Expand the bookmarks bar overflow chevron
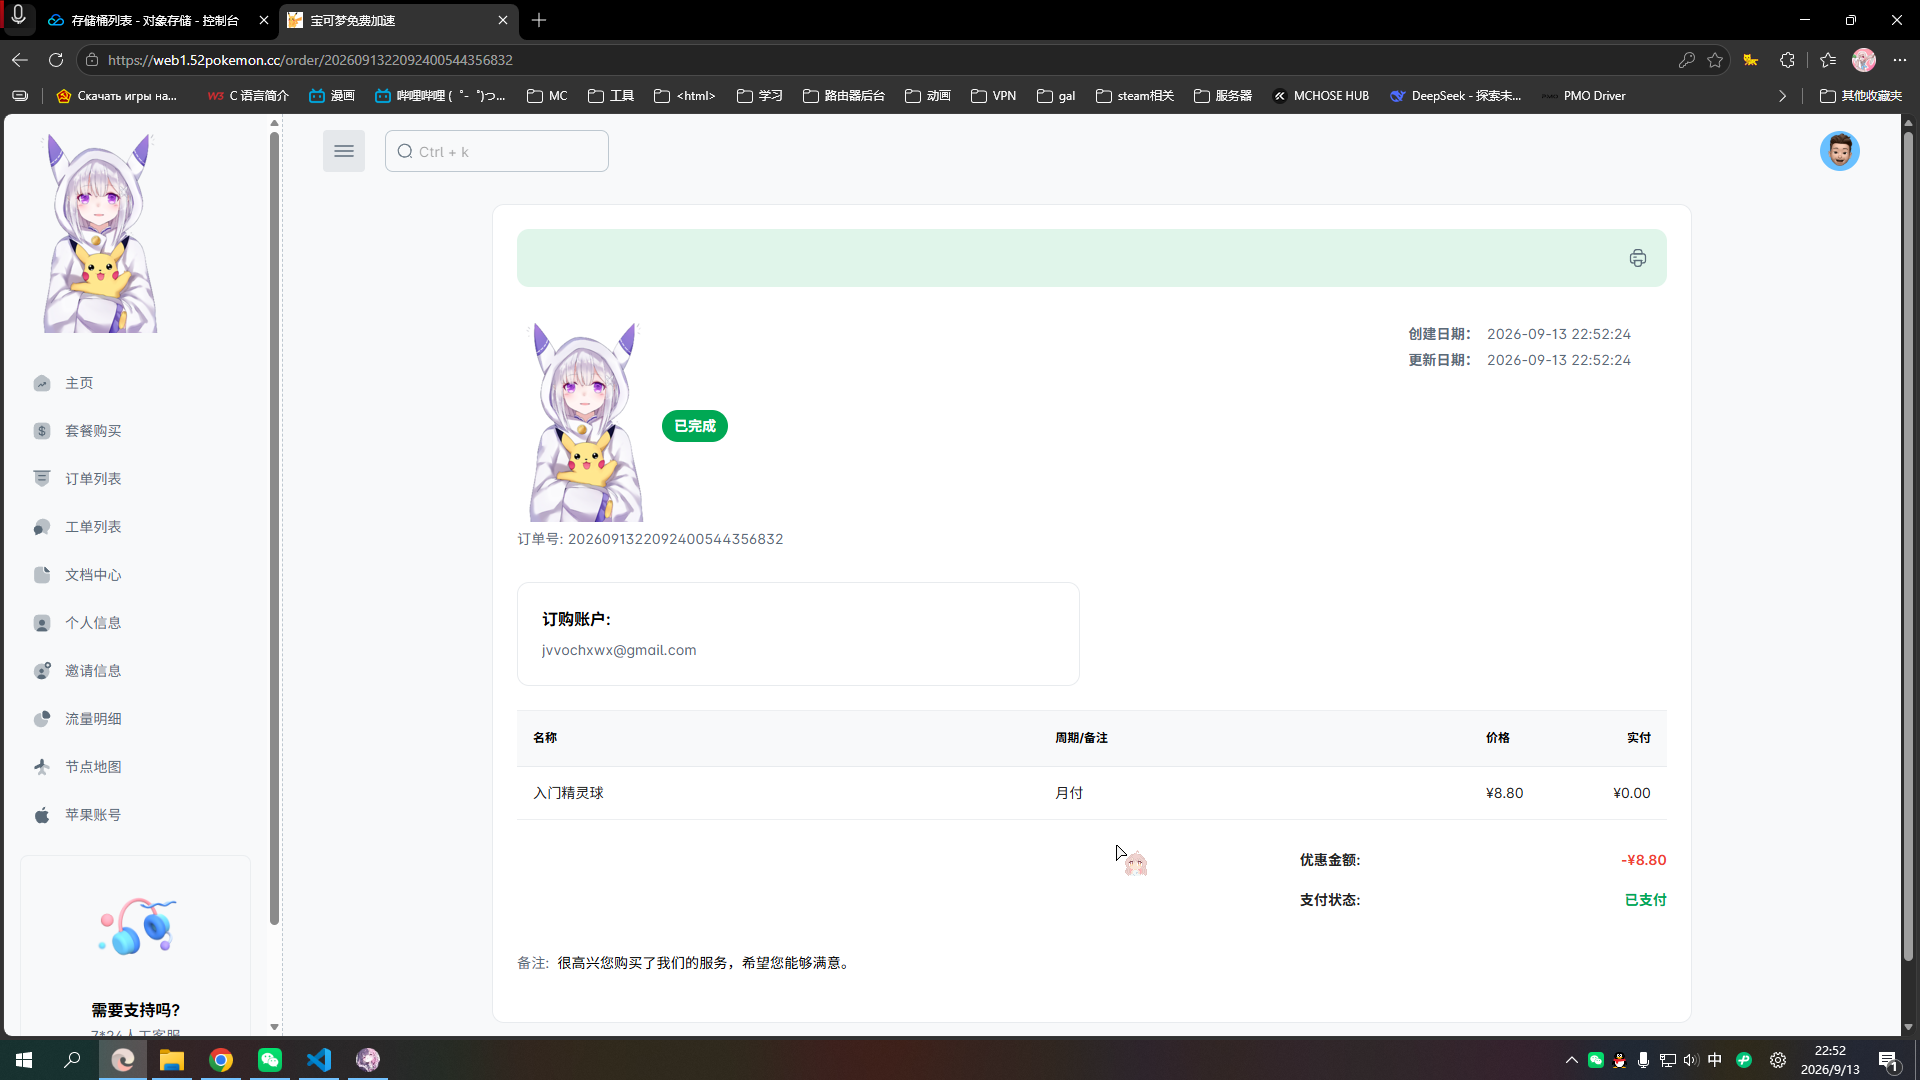This screenshot has height=1080, width=1920. coord(1782,96)
